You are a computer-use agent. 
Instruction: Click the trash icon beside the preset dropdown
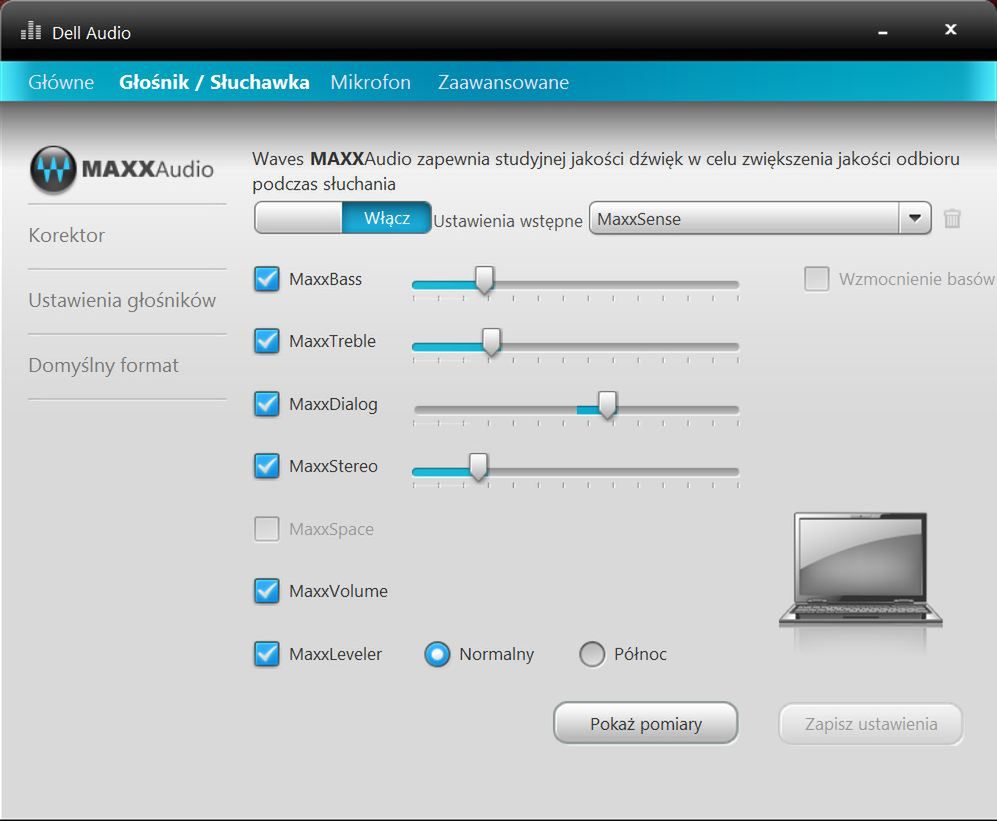952,219
